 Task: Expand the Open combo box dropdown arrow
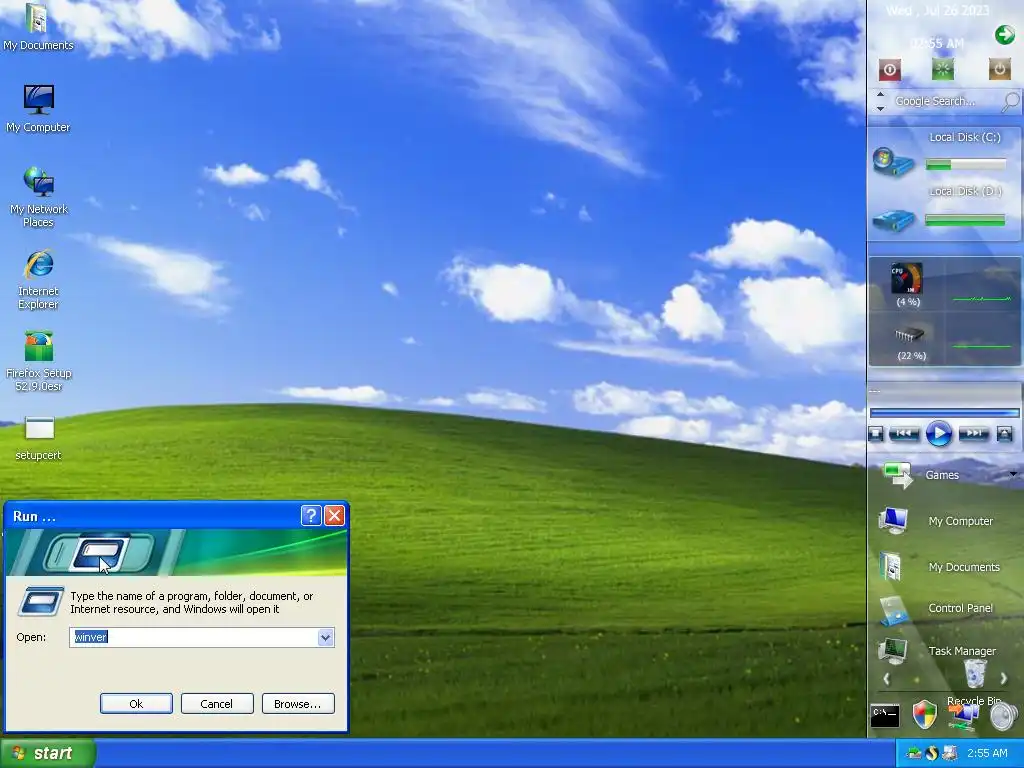[325, 637]
